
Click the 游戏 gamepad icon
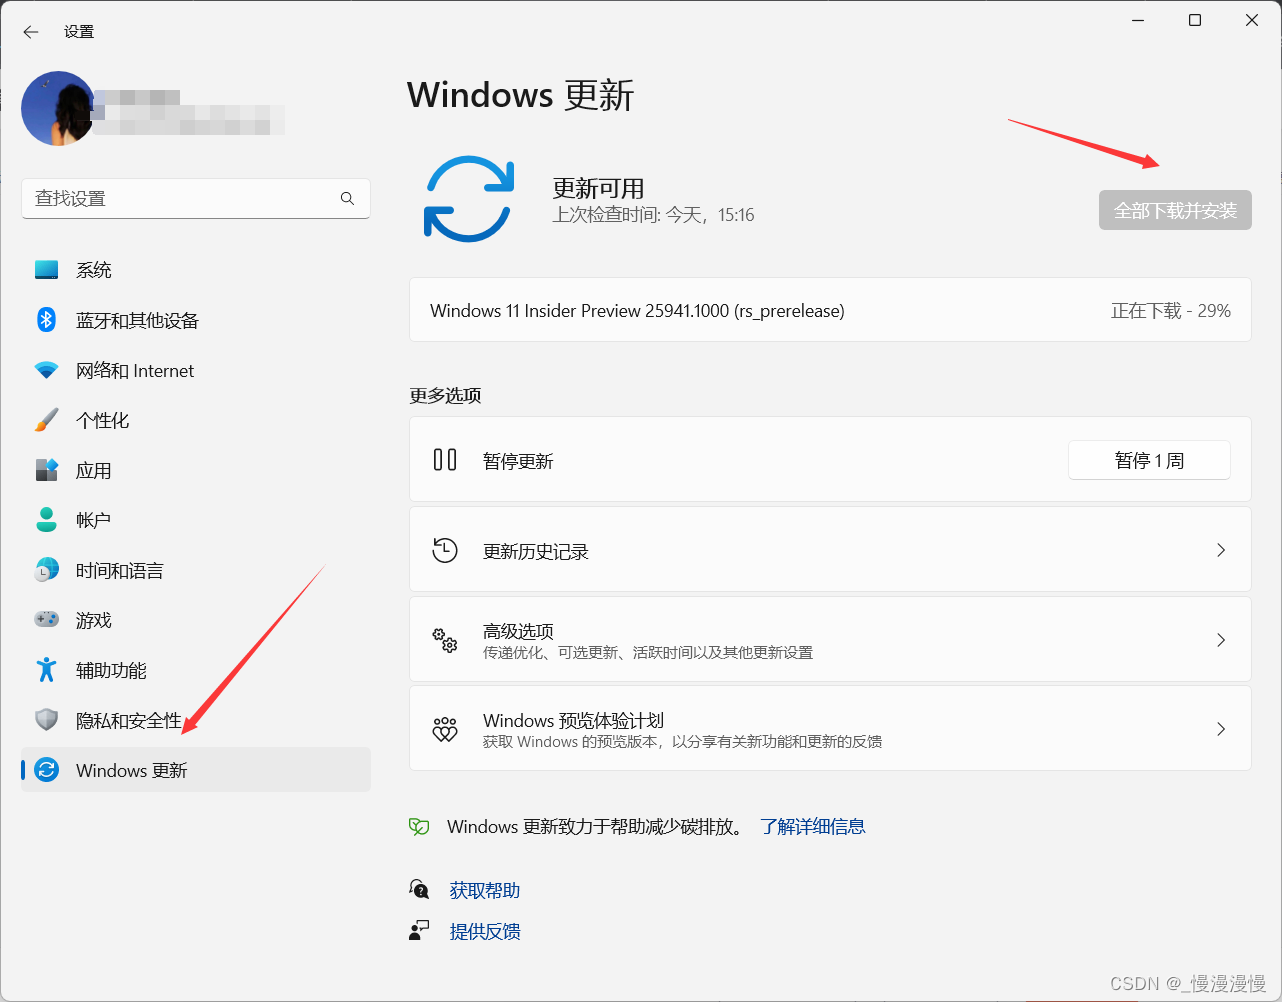click(47, 620)
